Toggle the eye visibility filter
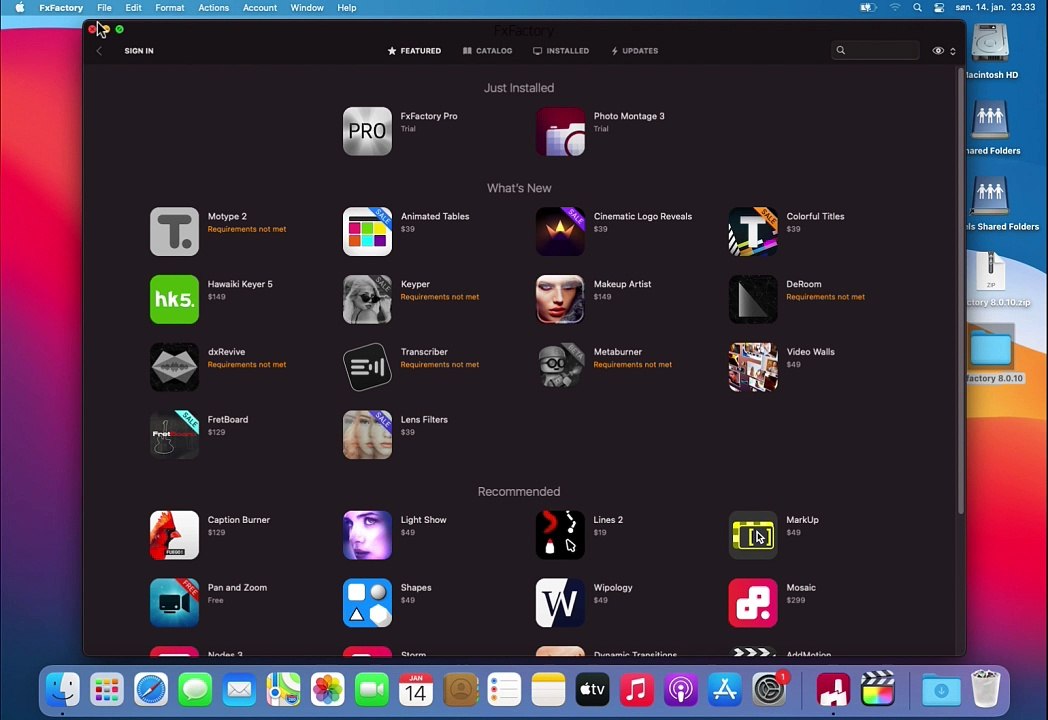The height and width of the screenshot is (720, 1048). coord(938,51)
